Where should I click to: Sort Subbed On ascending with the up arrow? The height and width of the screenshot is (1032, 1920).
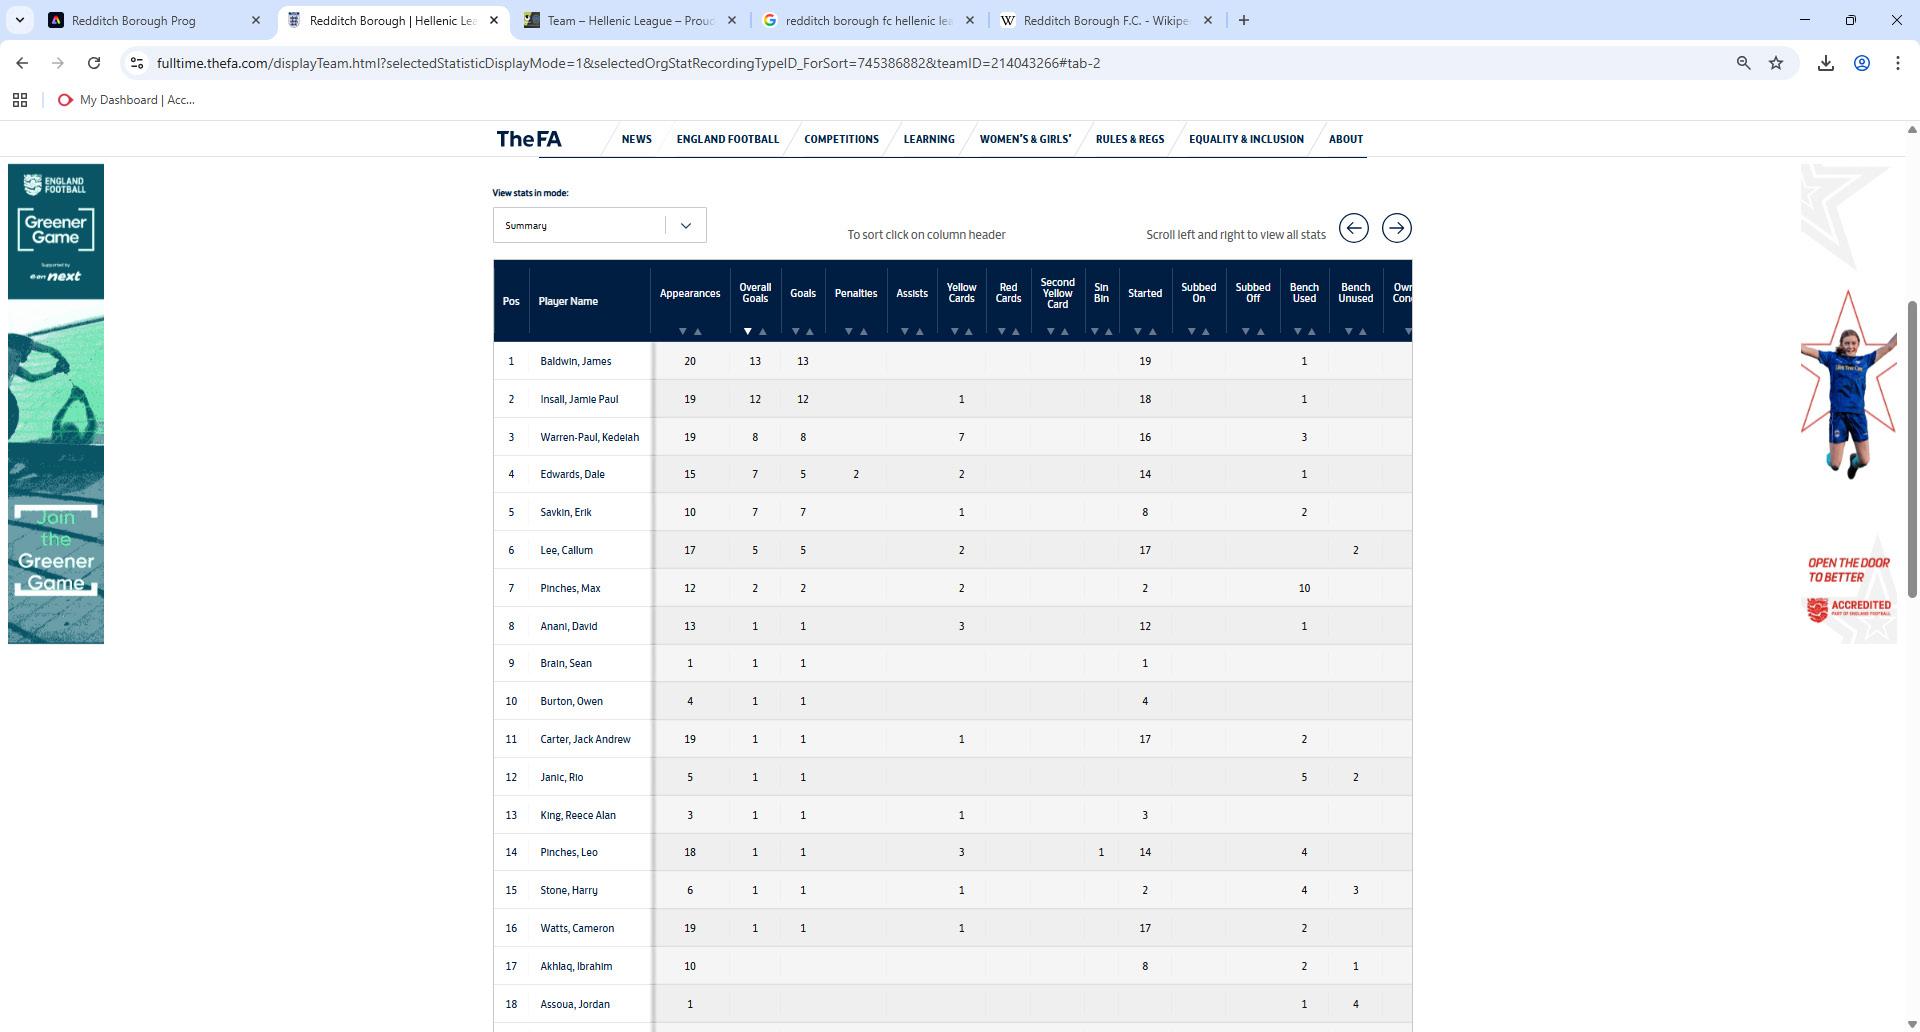(x=1206, y=331)
